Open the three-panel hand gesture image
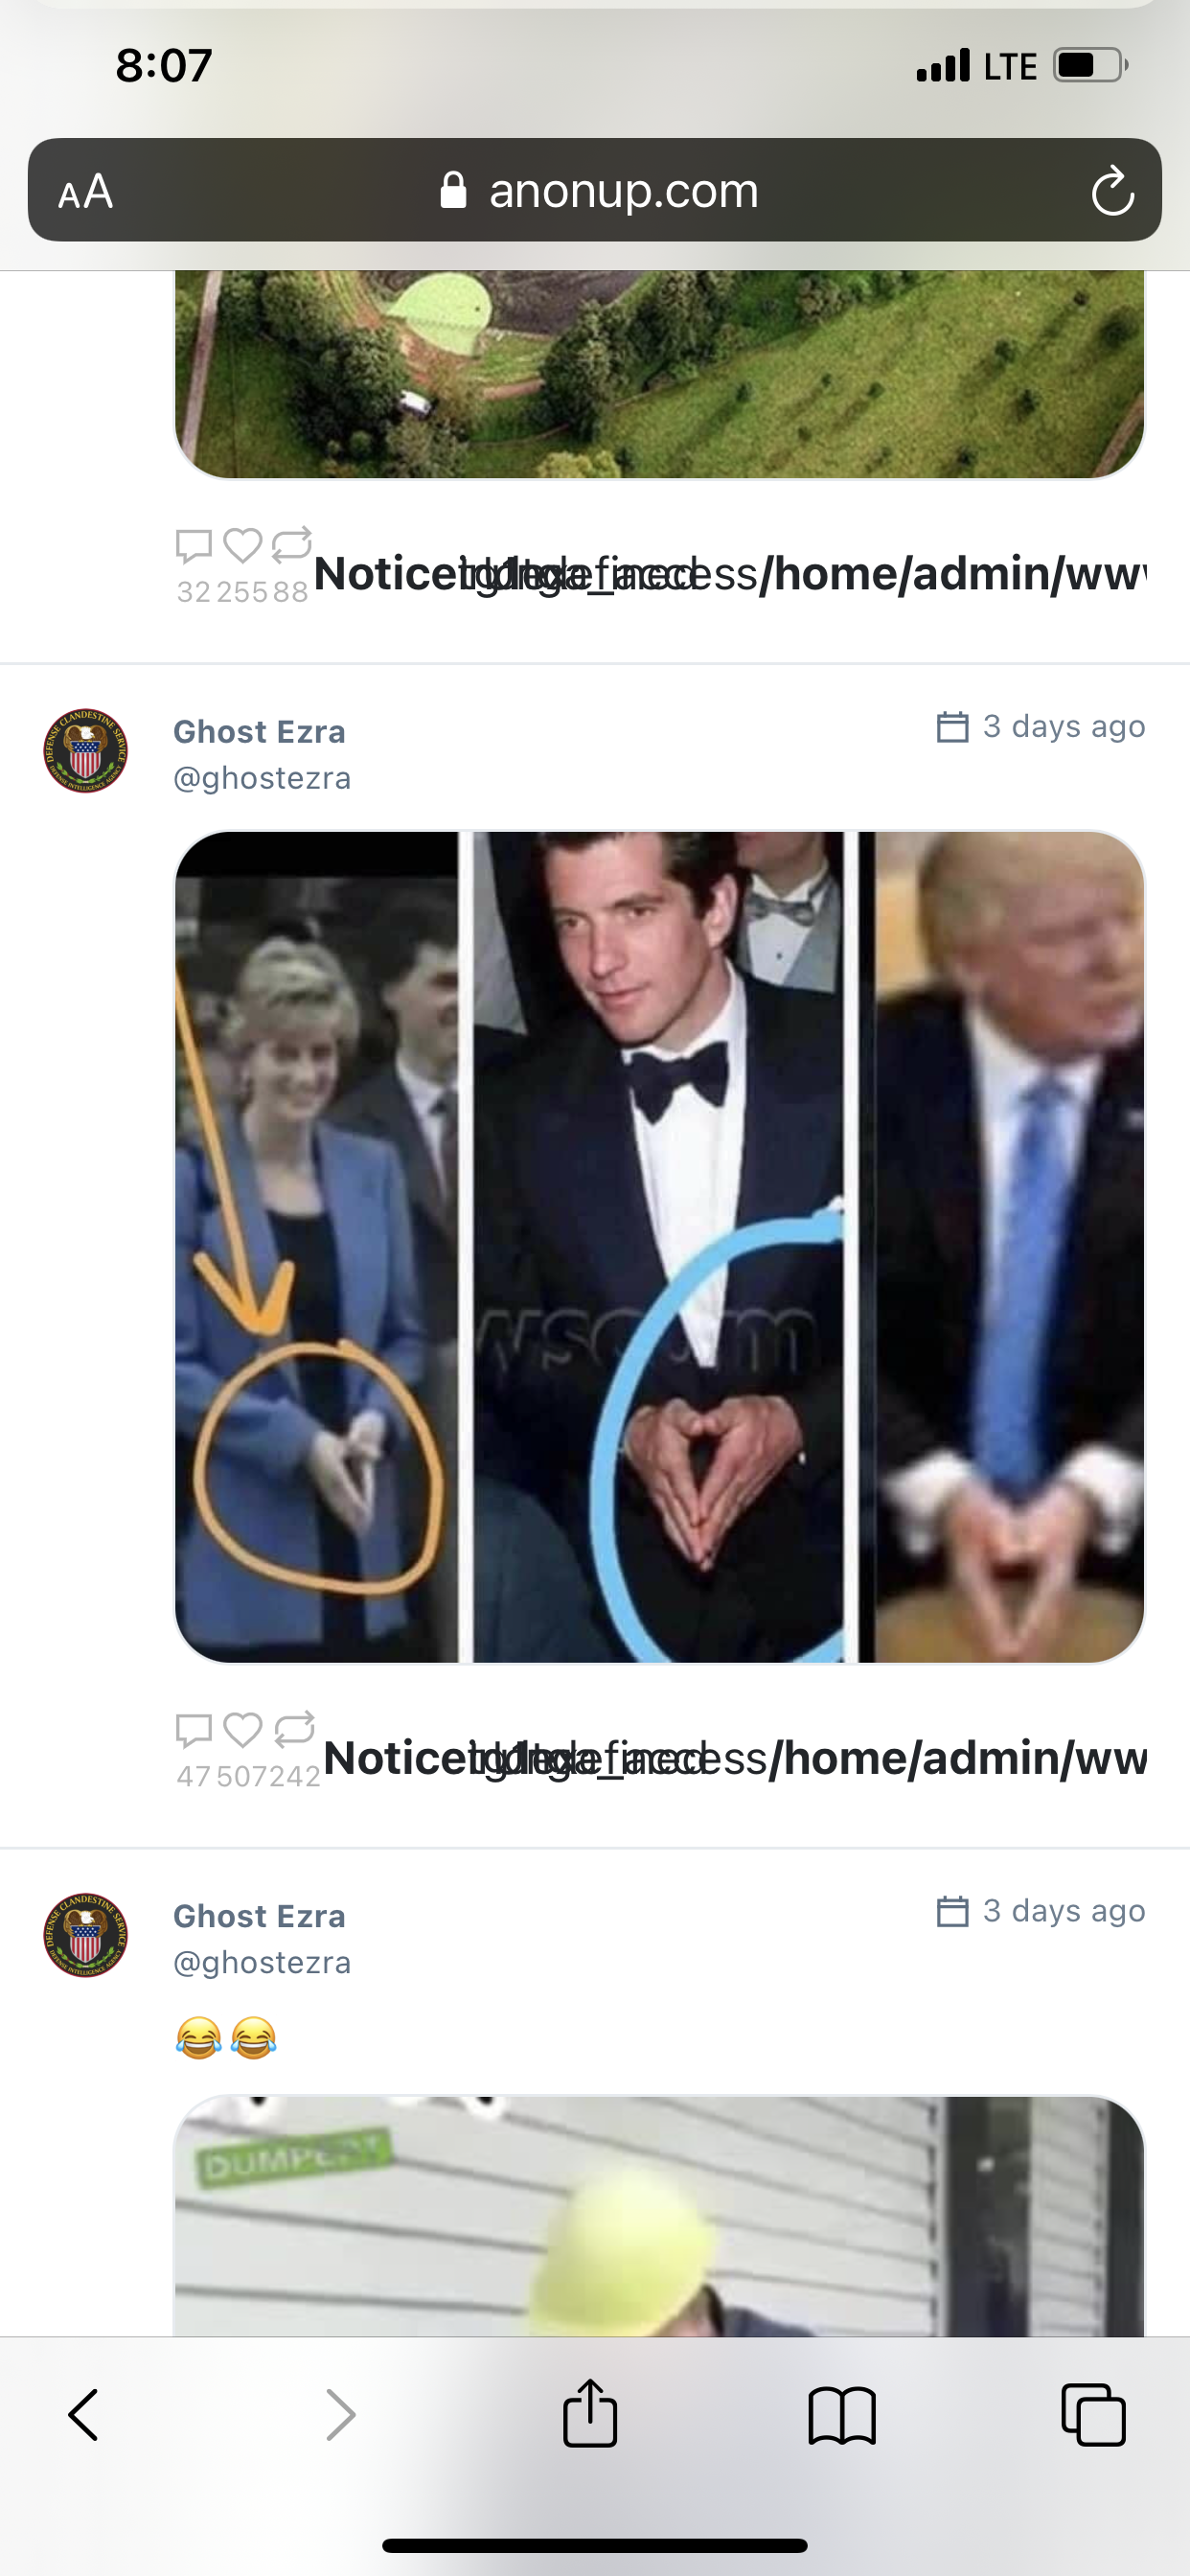Screen dimensions: 1190x2576 click(659, 1247)
